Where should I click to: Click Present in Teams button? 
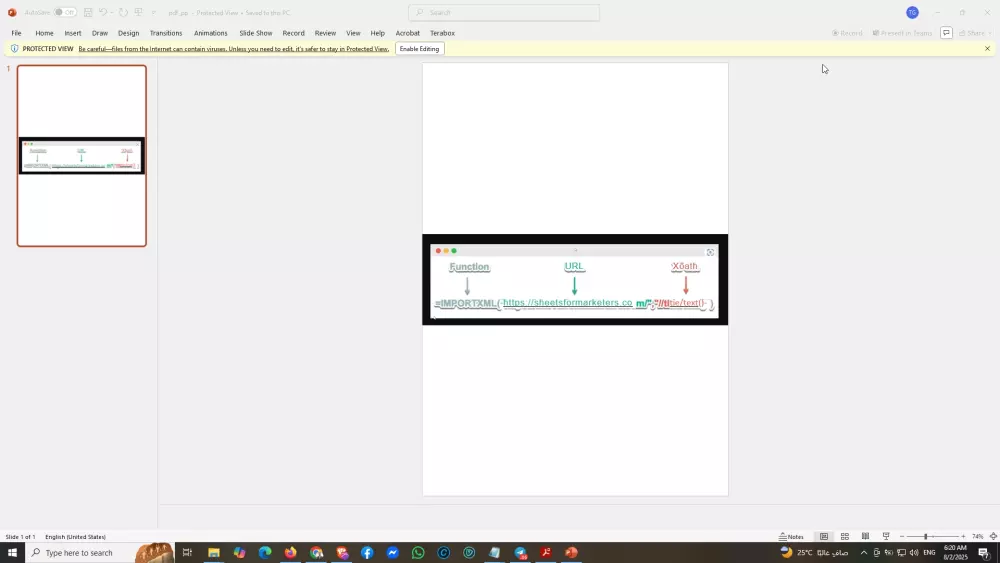pyautogui.click(x=902, y=33)
